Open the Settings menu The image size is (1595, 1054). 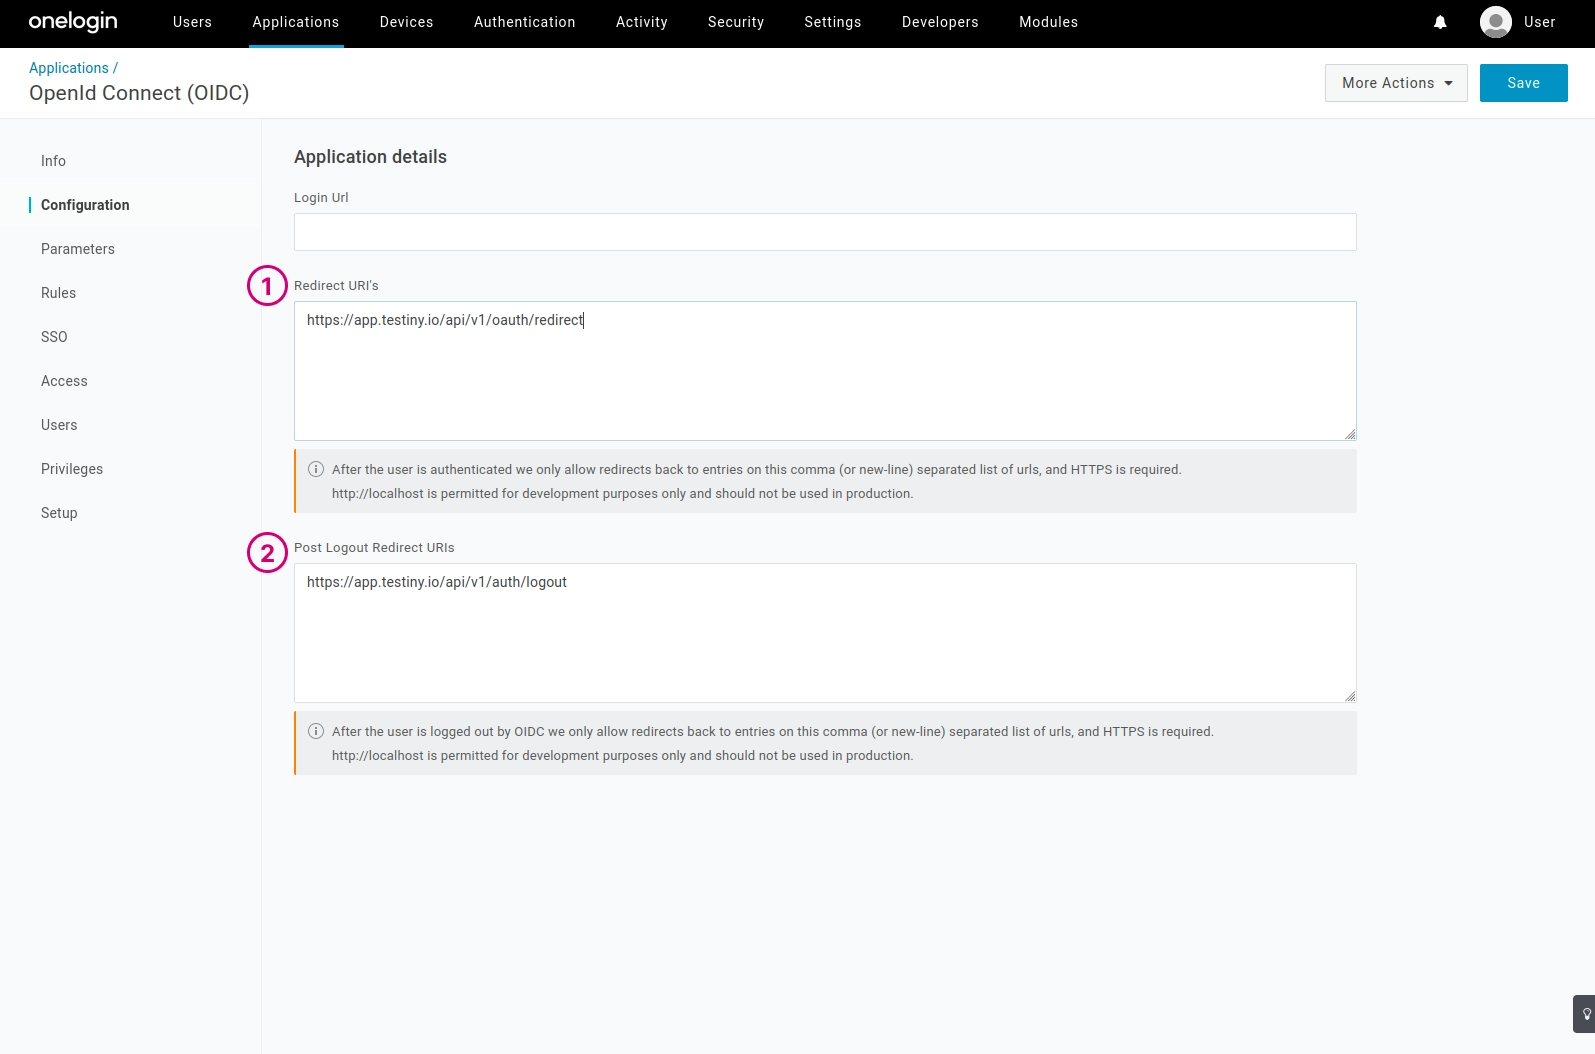coord(833,22)
